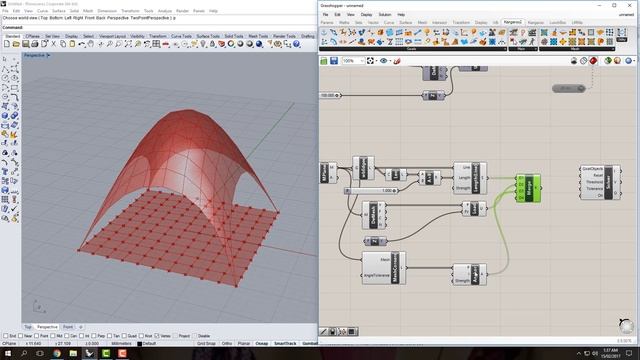Open Chrome from the Windows taskbar
Screen dimensions: 640x360
tap(56, 353)
